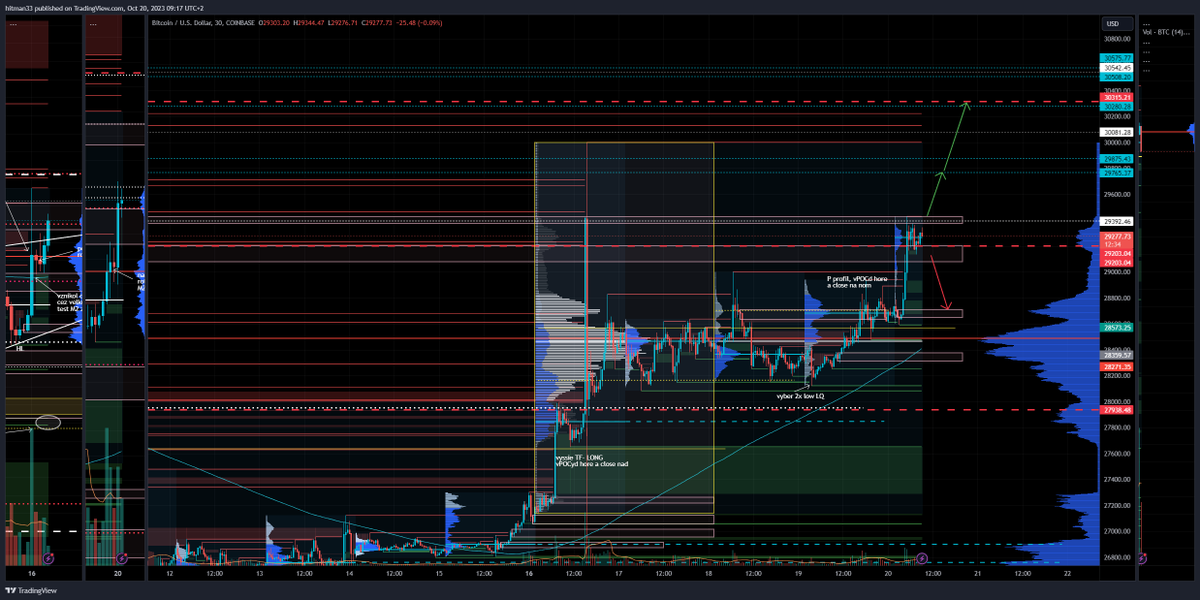The height and width of the screenshot is (600, 1200).
Task: Select the 29392.46 white price label
Action: tap(1115, 221)
